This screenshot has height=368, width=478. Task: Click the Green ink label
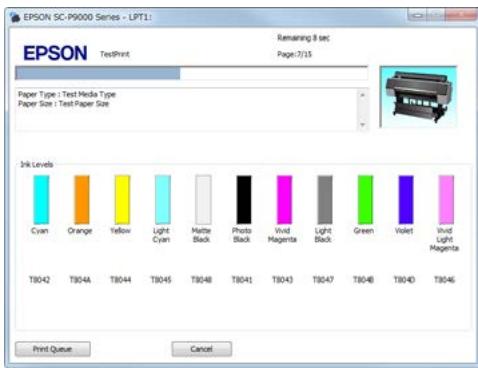coord(364,231)
